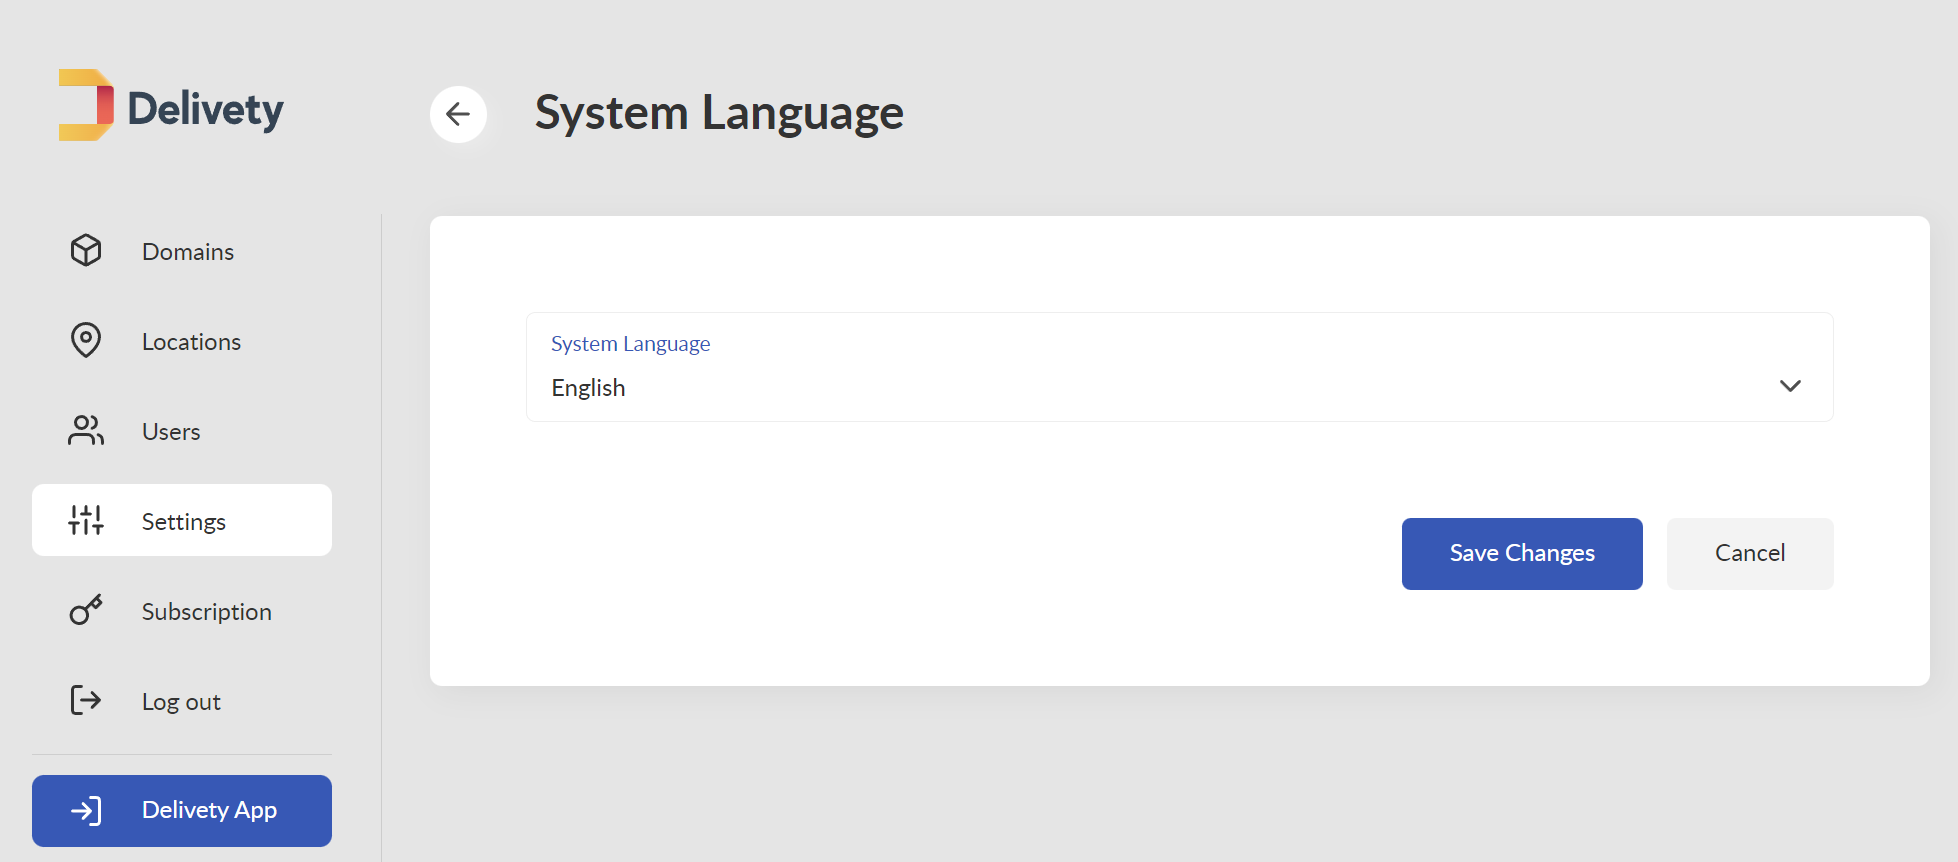Viewport: 1958px width, 862px height.
Task: Cancel the language changes
Action: click(1750, 554)
